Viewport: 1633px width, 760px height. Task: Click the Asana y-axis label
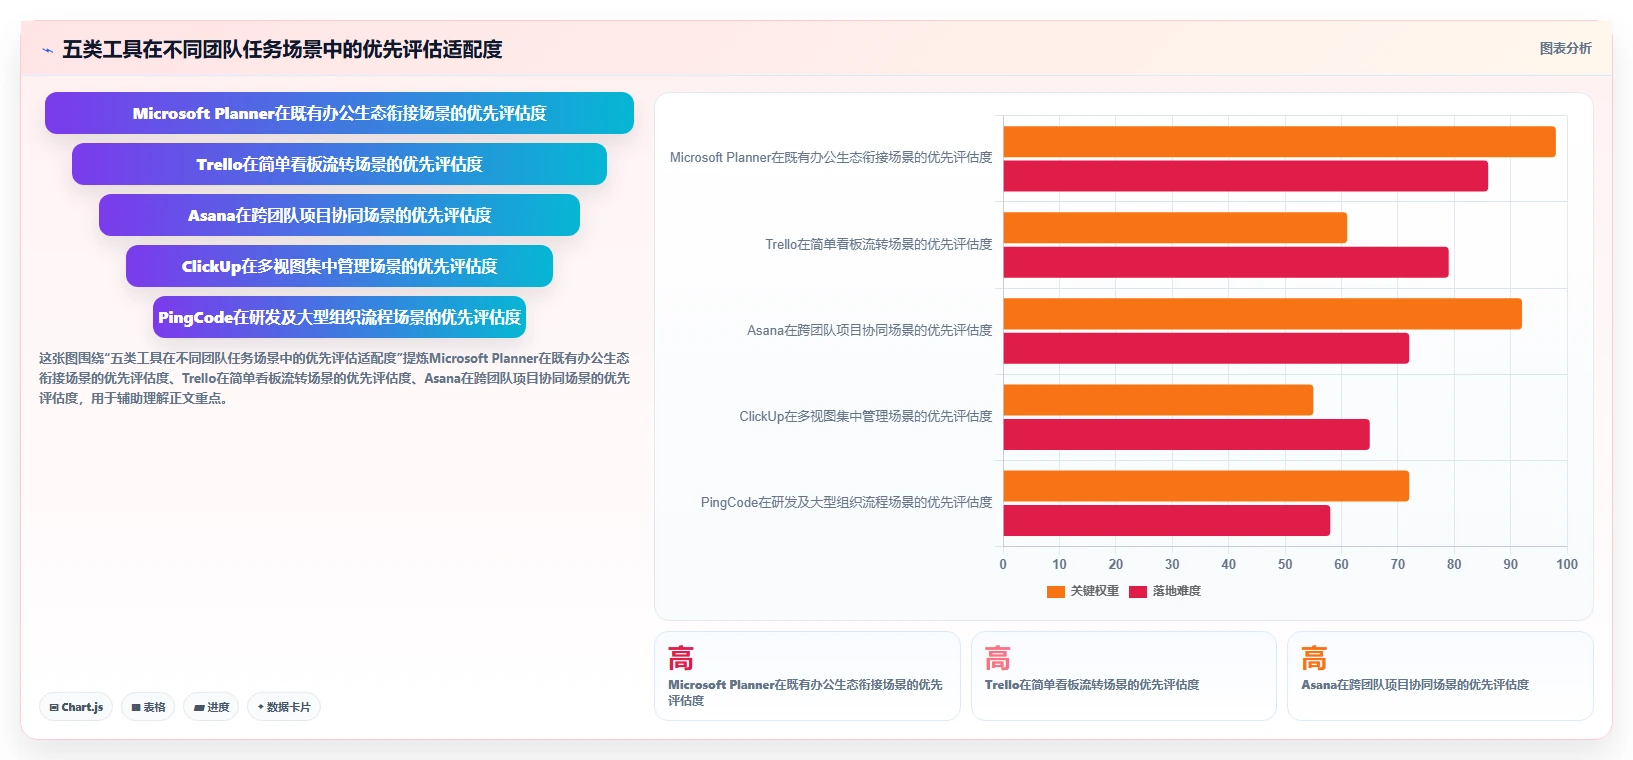click(870, 330)
